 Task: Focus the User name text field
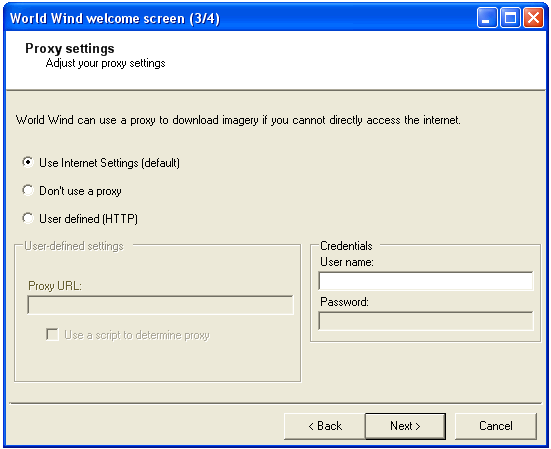point(426,281)
